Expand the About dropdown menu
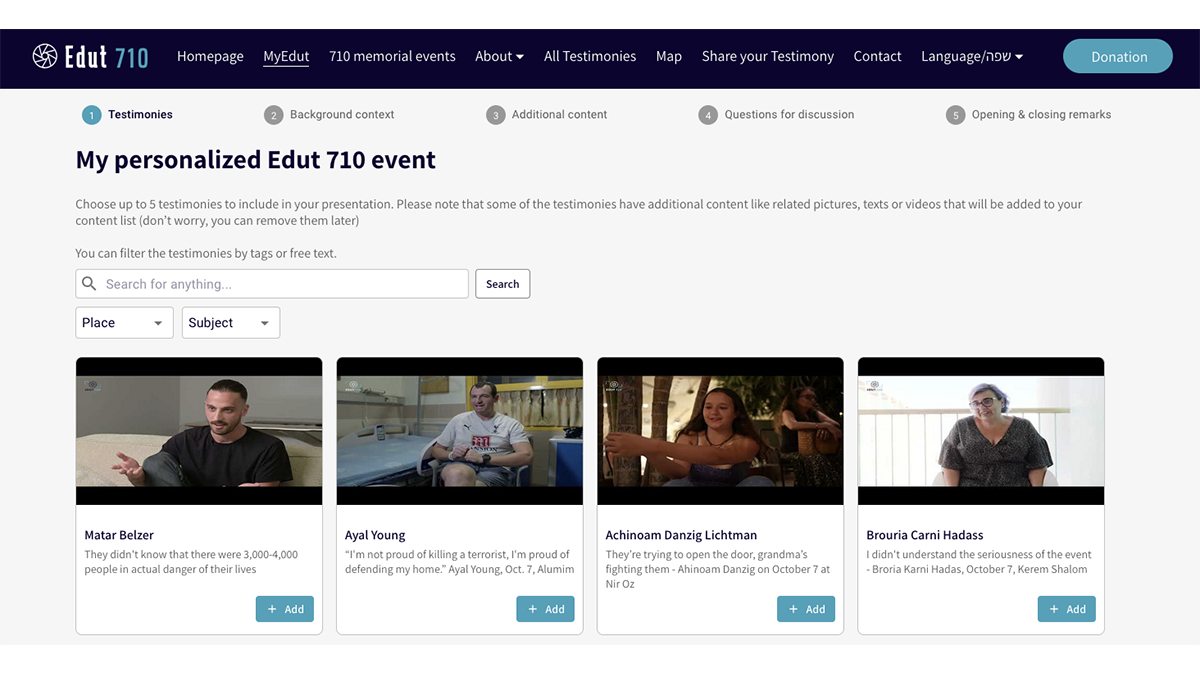The height and width of the screenshot is (675, 1200). [x=499, y=56]
